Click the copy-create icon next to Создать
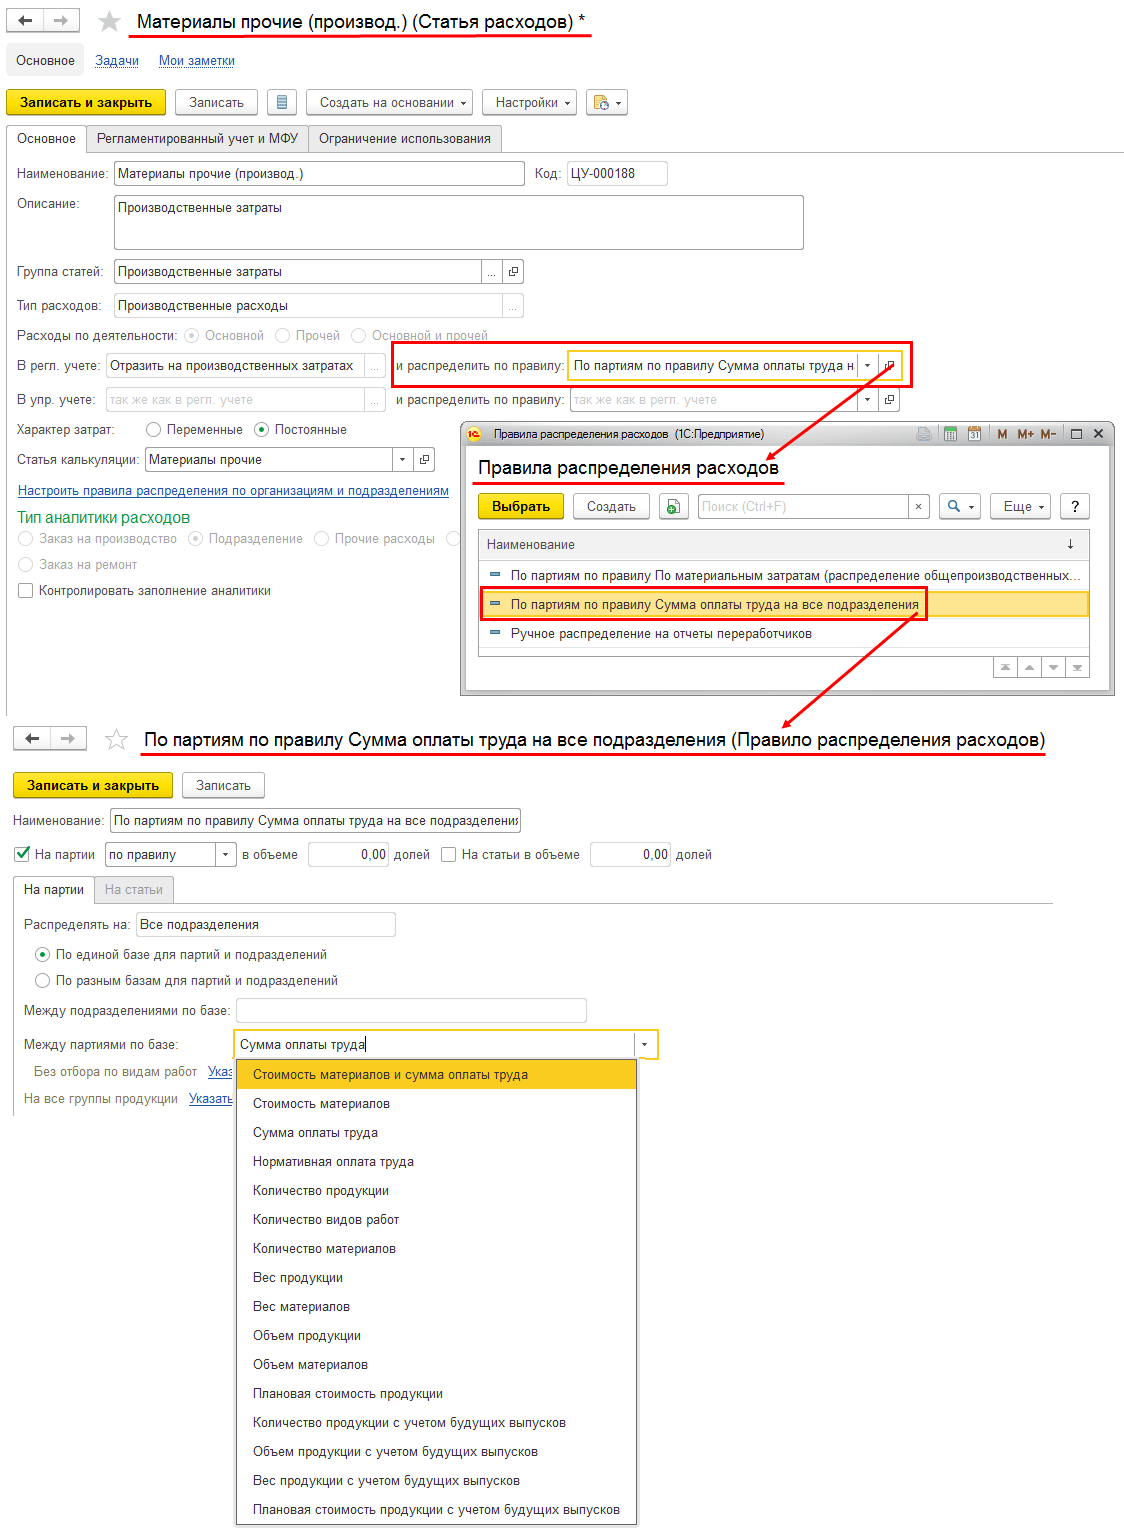 coord(673,507)
